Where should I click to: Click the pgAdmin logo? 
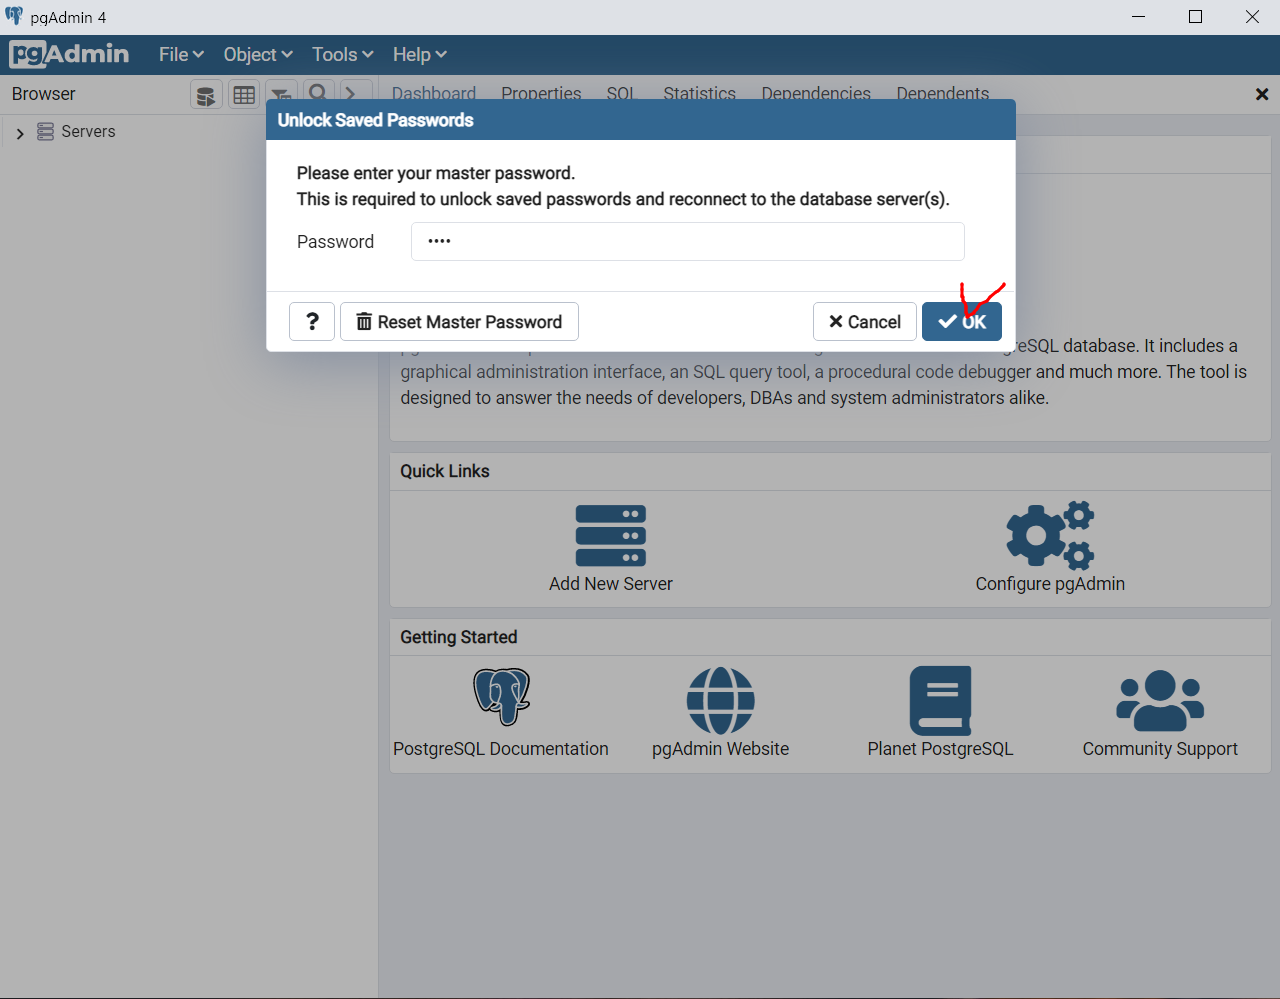click(69, 54)
